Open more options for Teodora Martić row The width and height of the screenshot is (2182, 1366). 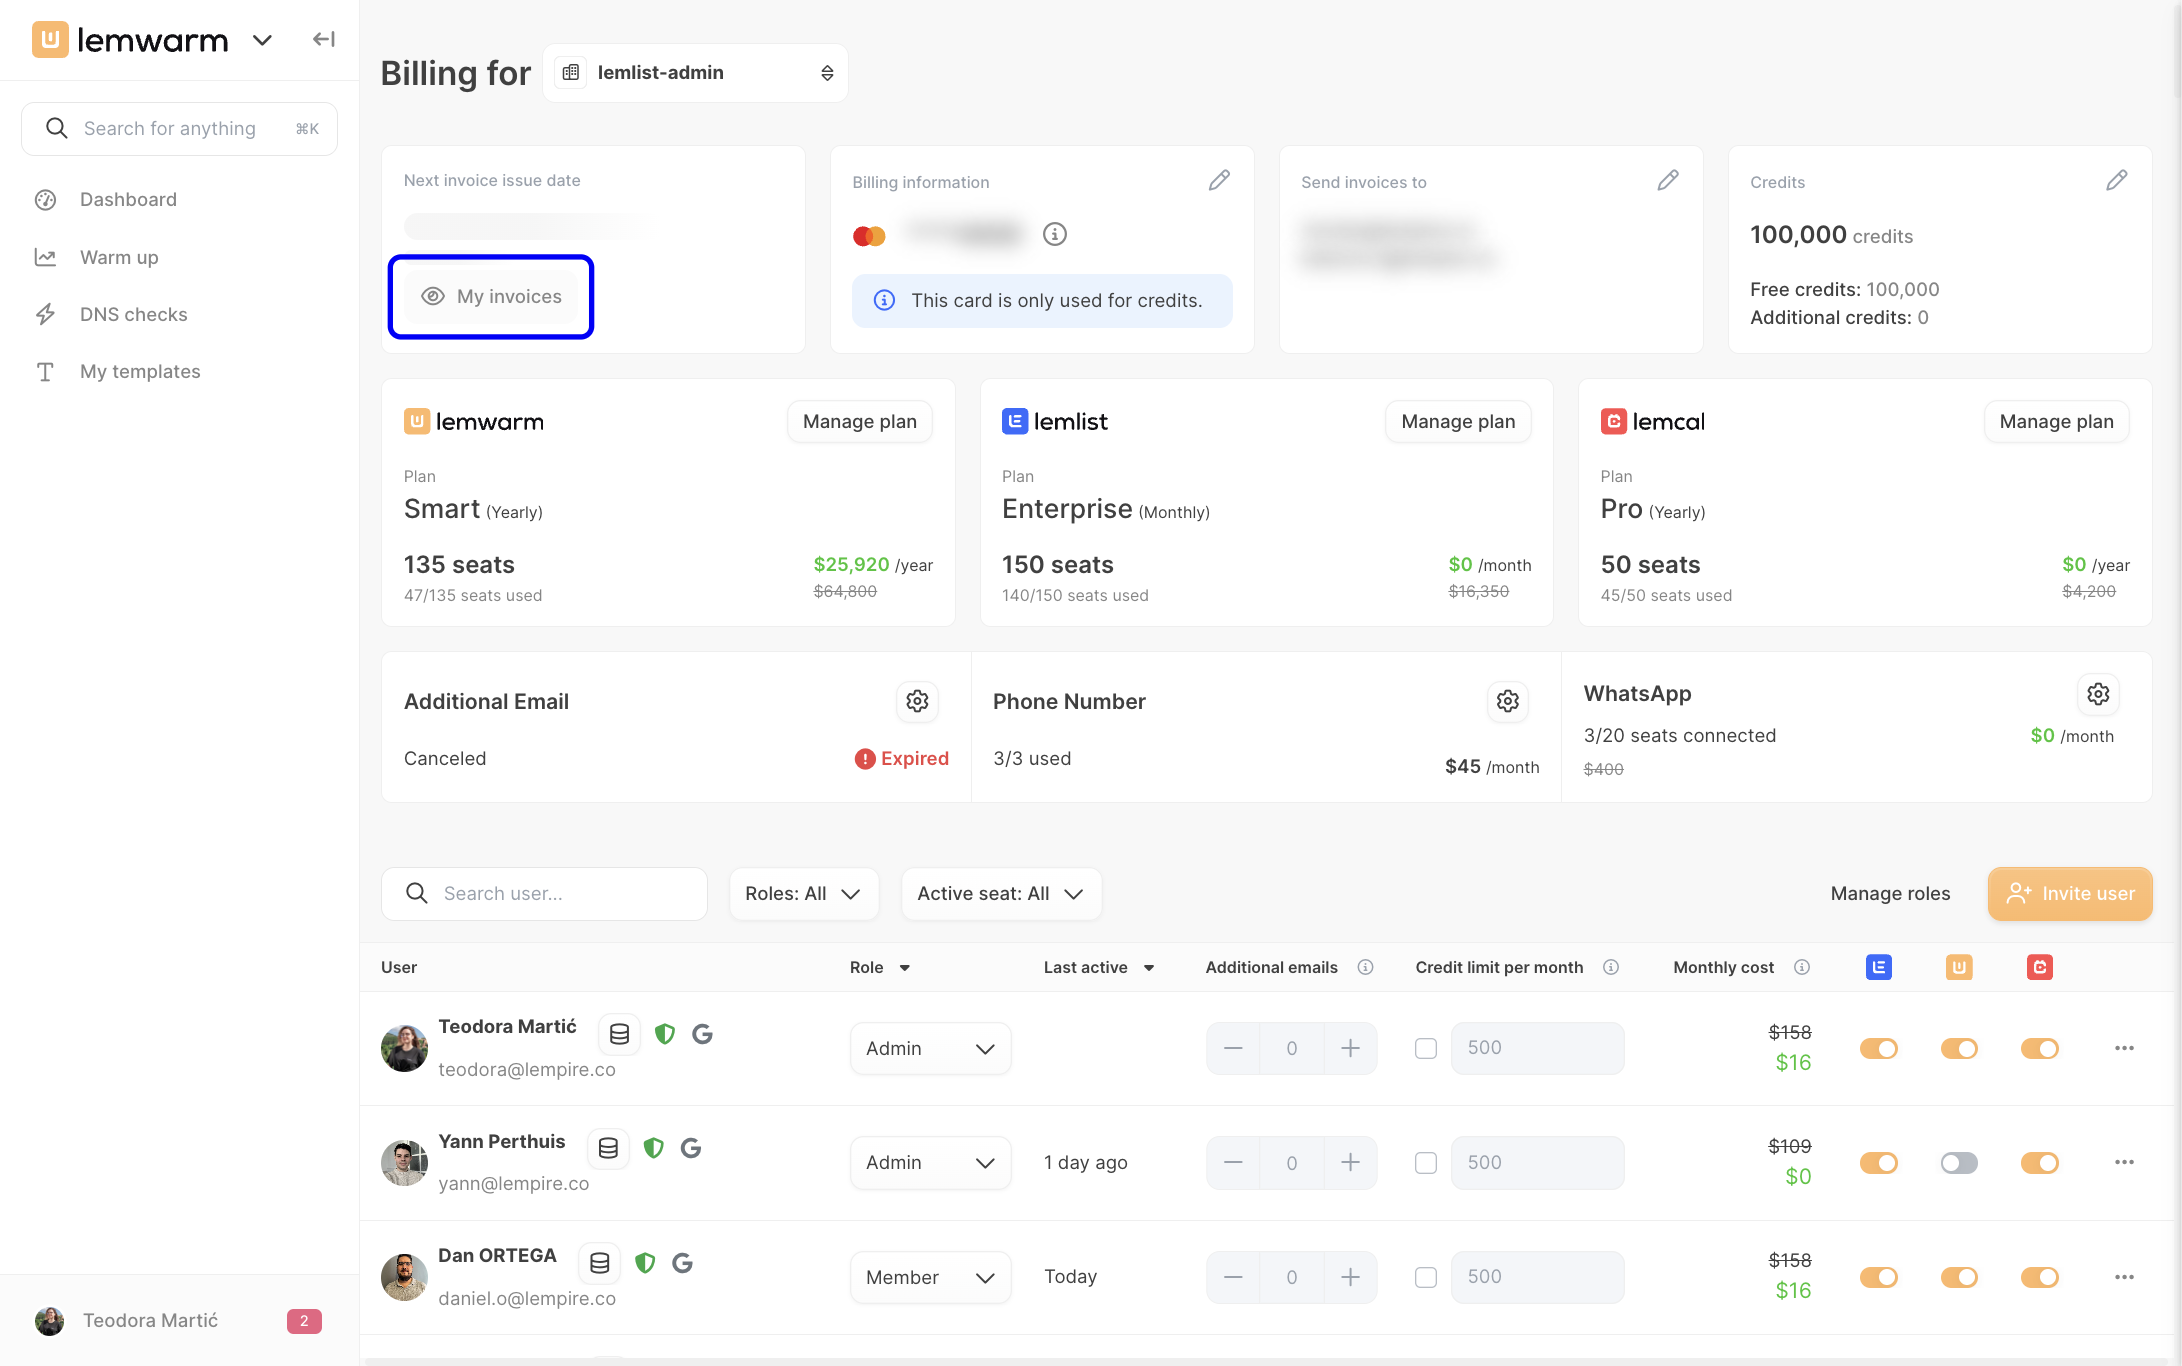(2124, 1048)
